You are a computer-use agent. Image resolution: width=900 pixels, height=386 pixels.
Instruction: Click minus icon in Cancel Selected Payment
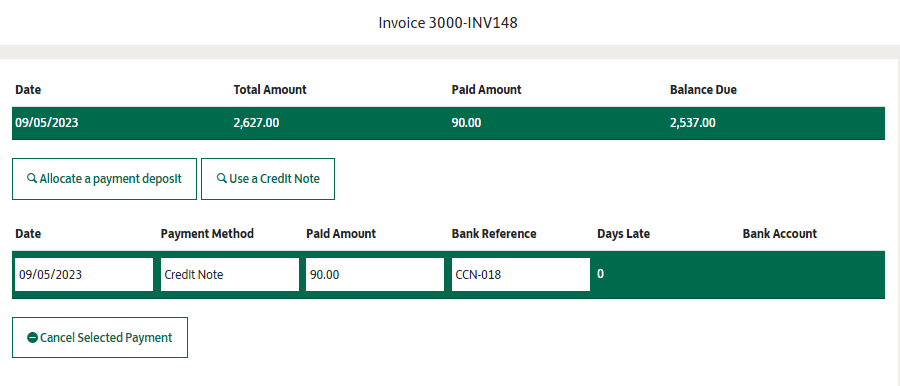pos(33,338)
